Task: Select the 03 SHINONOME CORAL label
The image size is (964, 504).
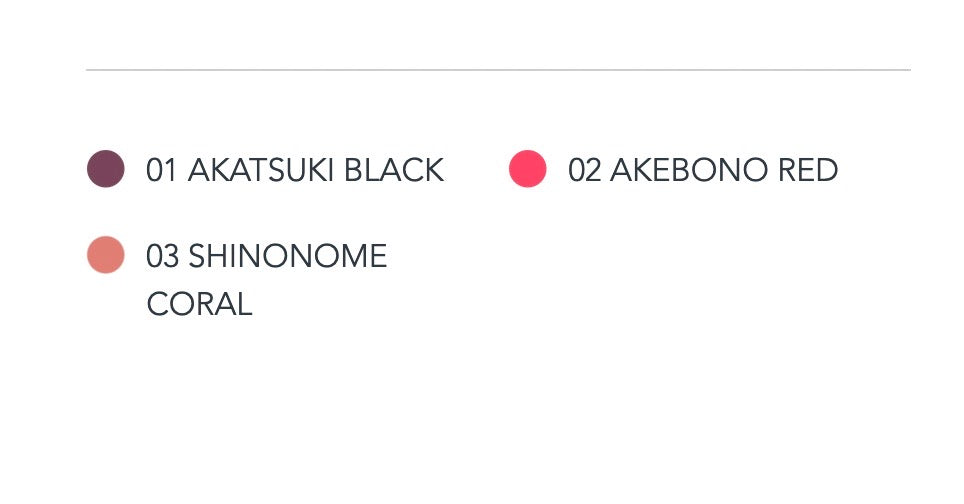Action: coord(266,257)
